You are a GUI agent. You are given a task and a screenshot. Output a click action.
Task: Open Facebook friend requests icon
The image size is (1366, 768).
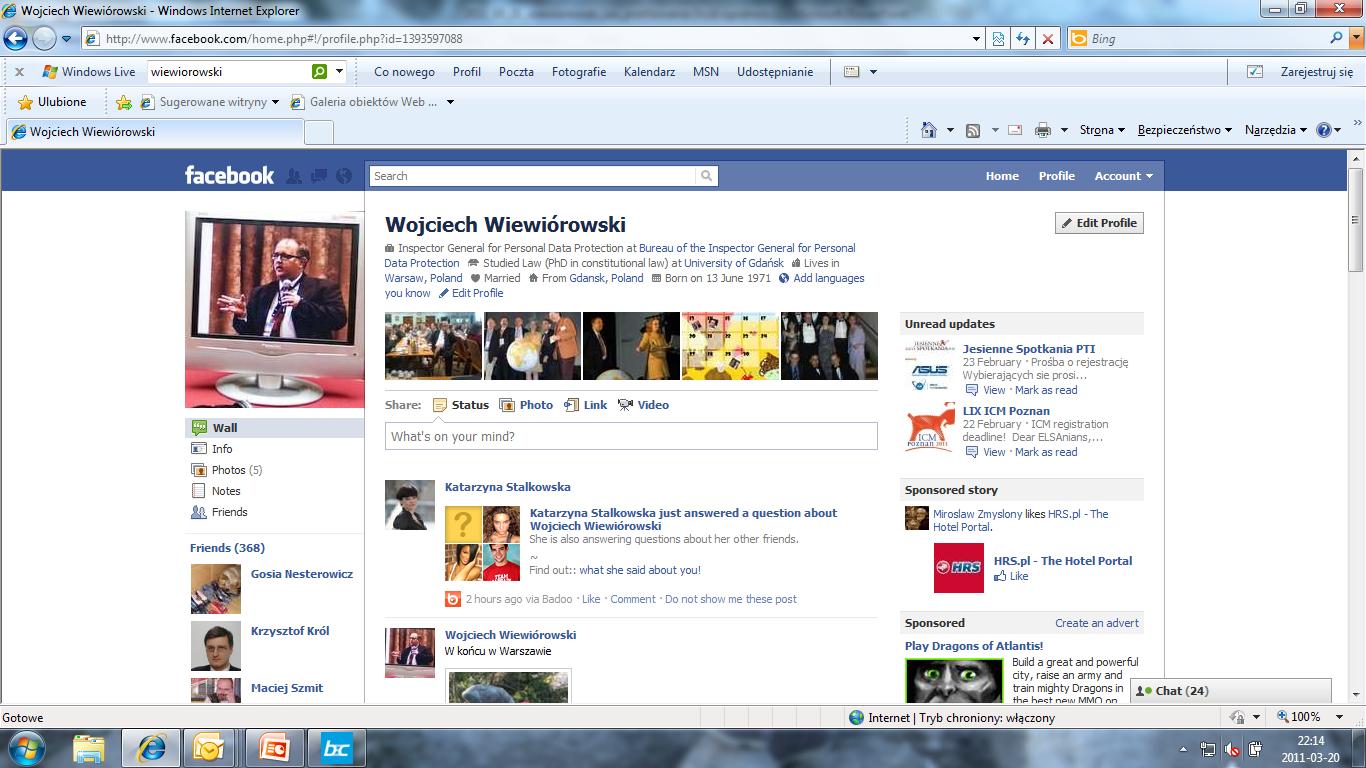click(x=294, y=176)
